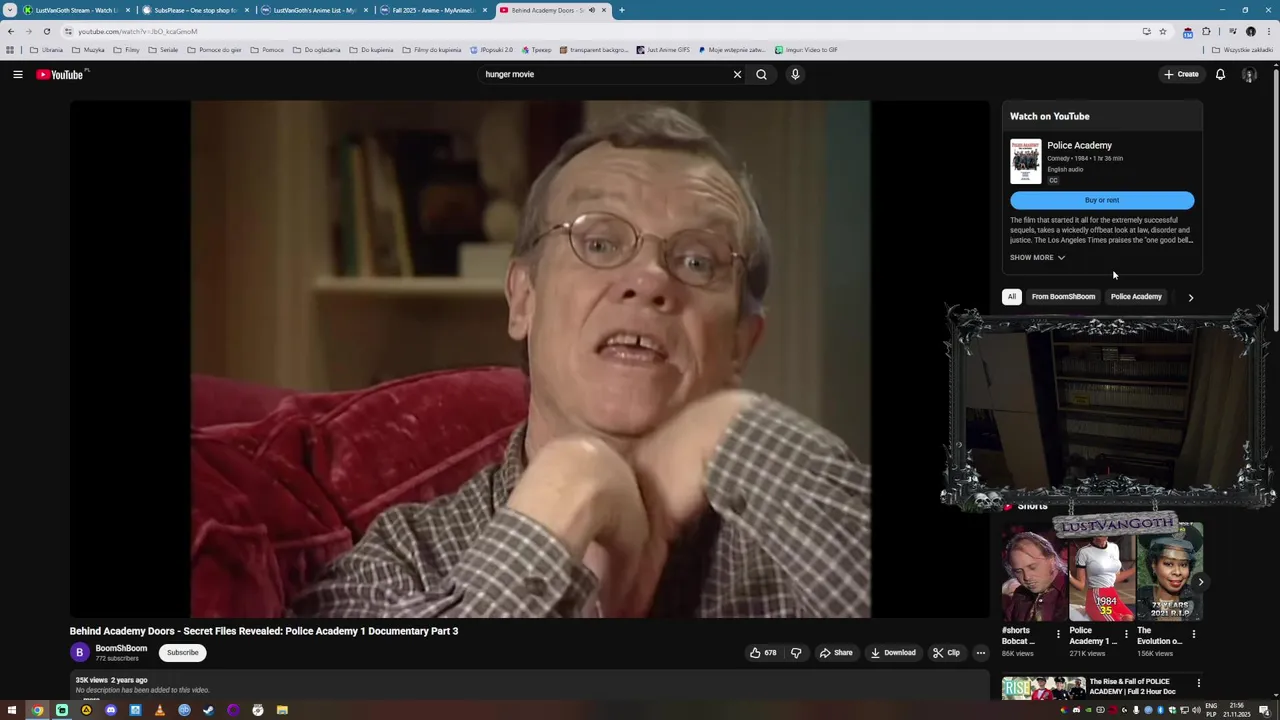Select the Police Academy filter chip
The height and width of the screenshot is (720, 1280).
(x=1136, y=297)
